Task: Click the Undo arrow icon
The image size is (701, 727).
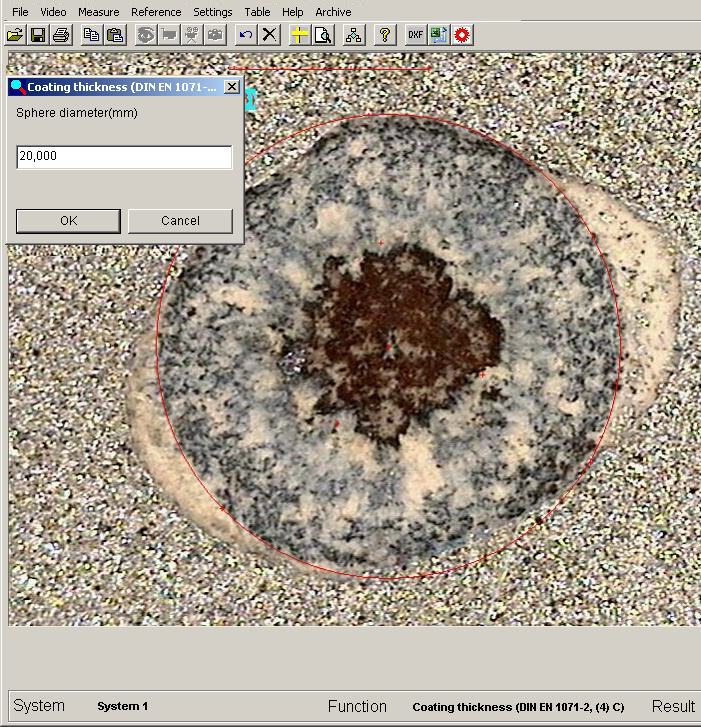Action: pyautogui.click(x=246, y=35)
